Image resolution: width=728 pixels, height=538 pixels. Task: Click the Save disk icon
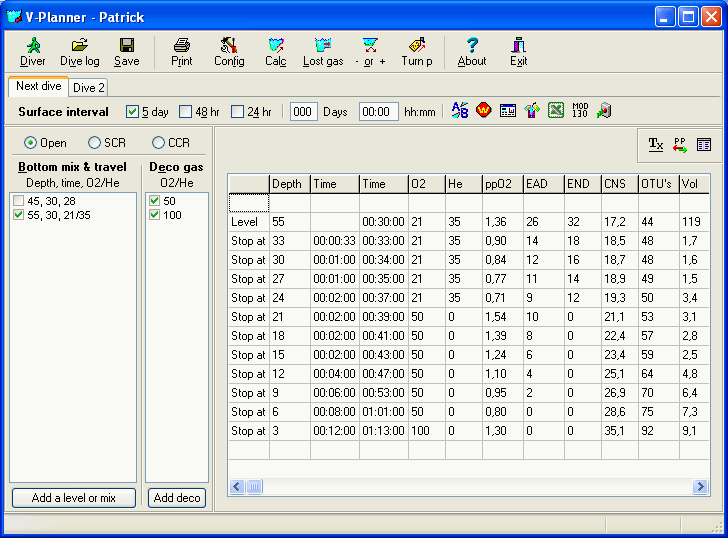[126, 51]
